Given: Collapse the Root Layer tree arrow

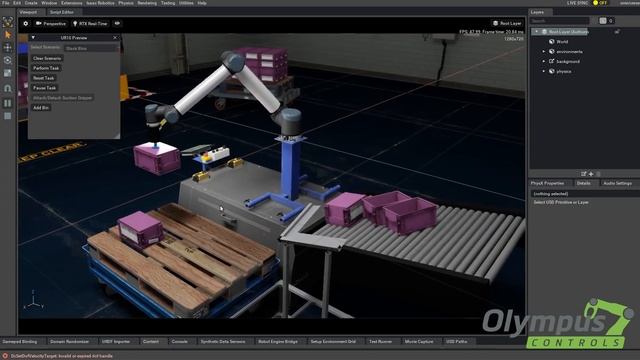Looking at the screenshot, I should coord(537,32).
